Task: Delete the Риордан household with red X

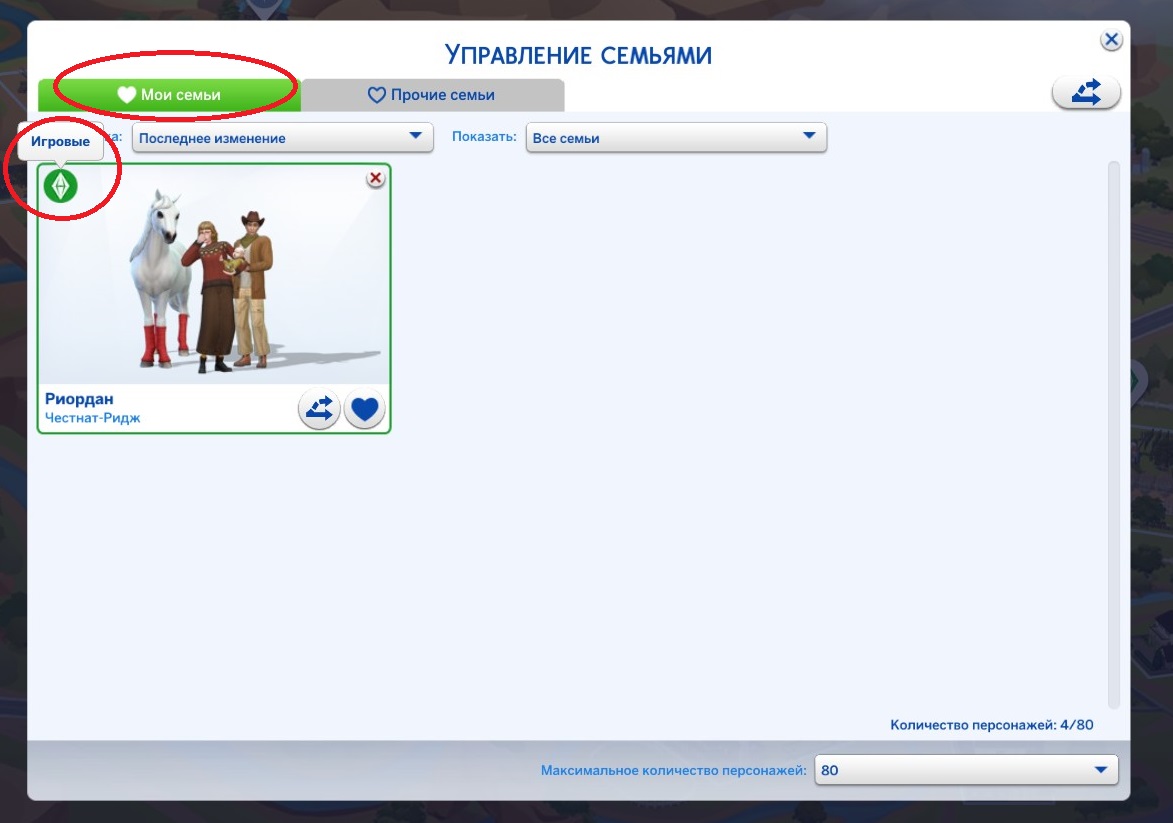Action: (376, 178)
